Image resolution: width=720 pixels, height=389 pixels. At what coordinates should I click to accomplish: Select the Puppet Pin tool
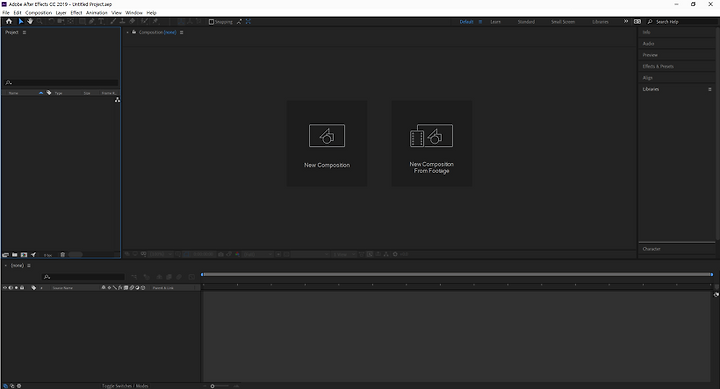[x=155, y=22]
